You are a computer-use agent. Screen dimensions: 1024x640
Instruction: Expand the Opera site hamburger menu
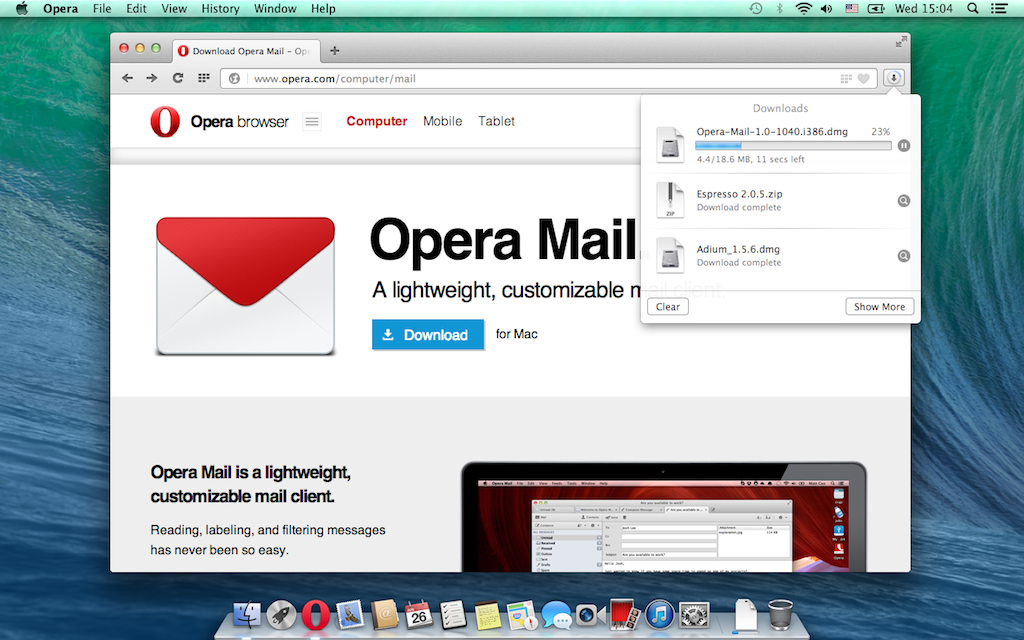tap(312, 122)
